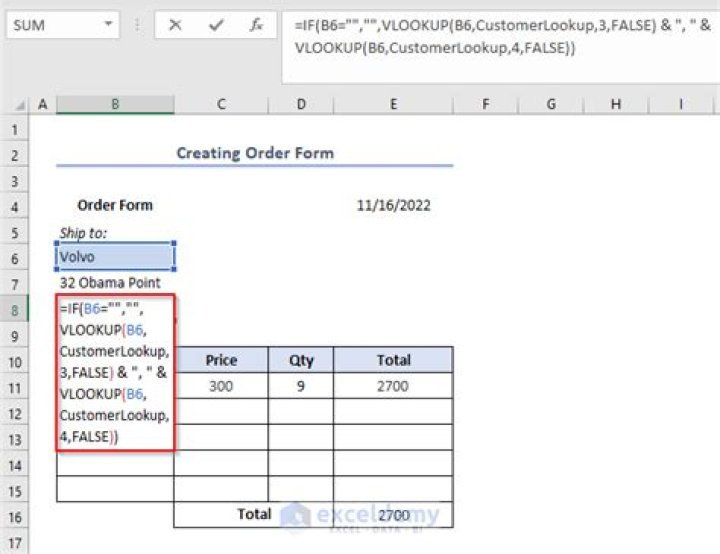Select the date cell 11/16/2022

point(393,205)
